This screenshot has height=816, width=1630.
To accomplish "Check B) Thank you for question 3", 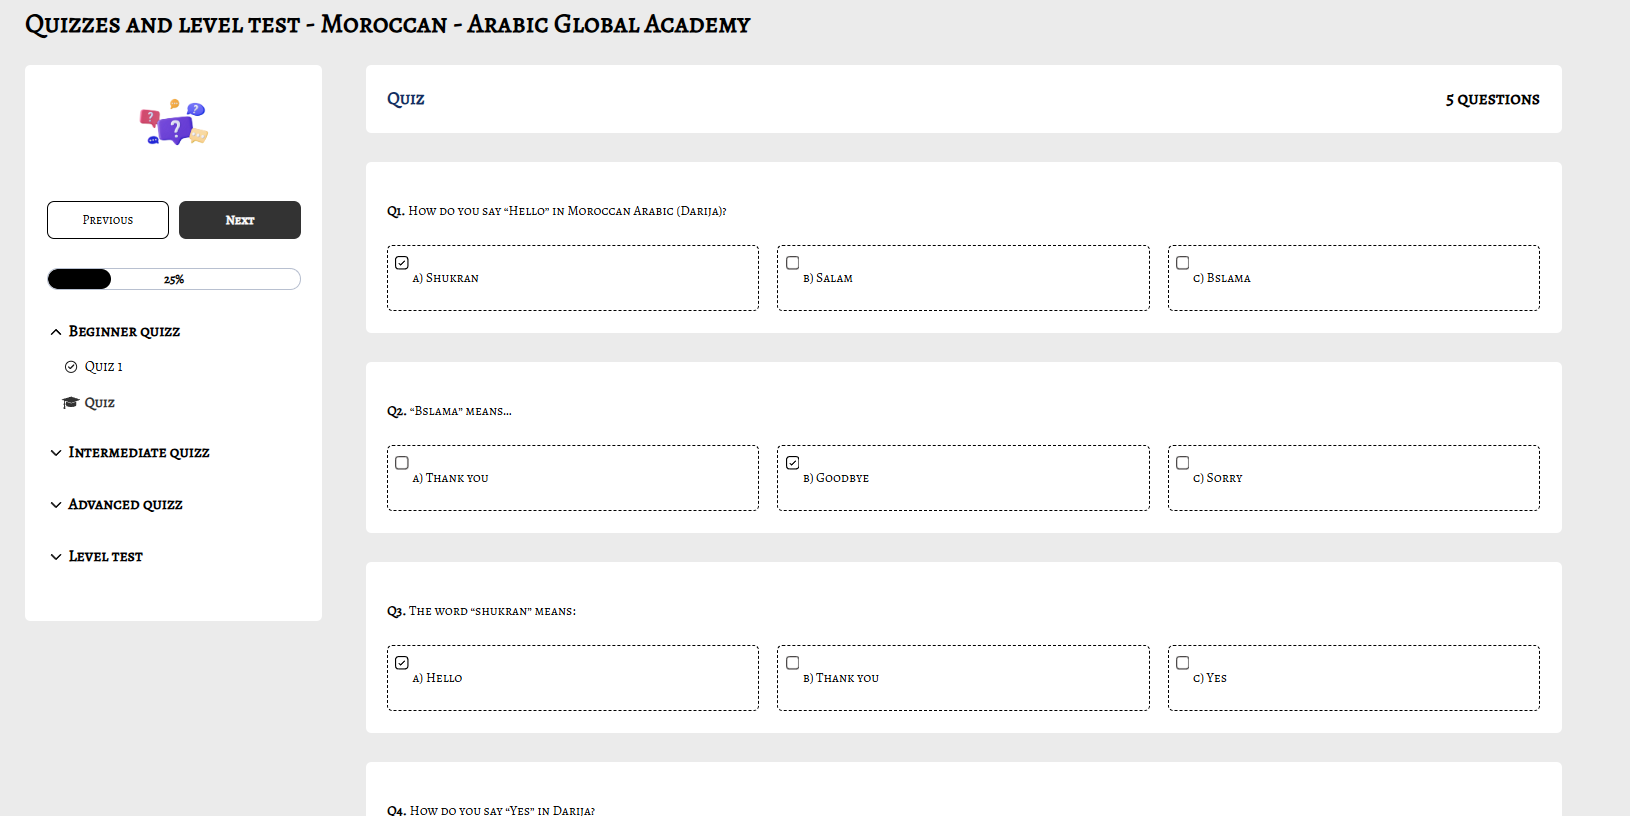I will (793, 663).
